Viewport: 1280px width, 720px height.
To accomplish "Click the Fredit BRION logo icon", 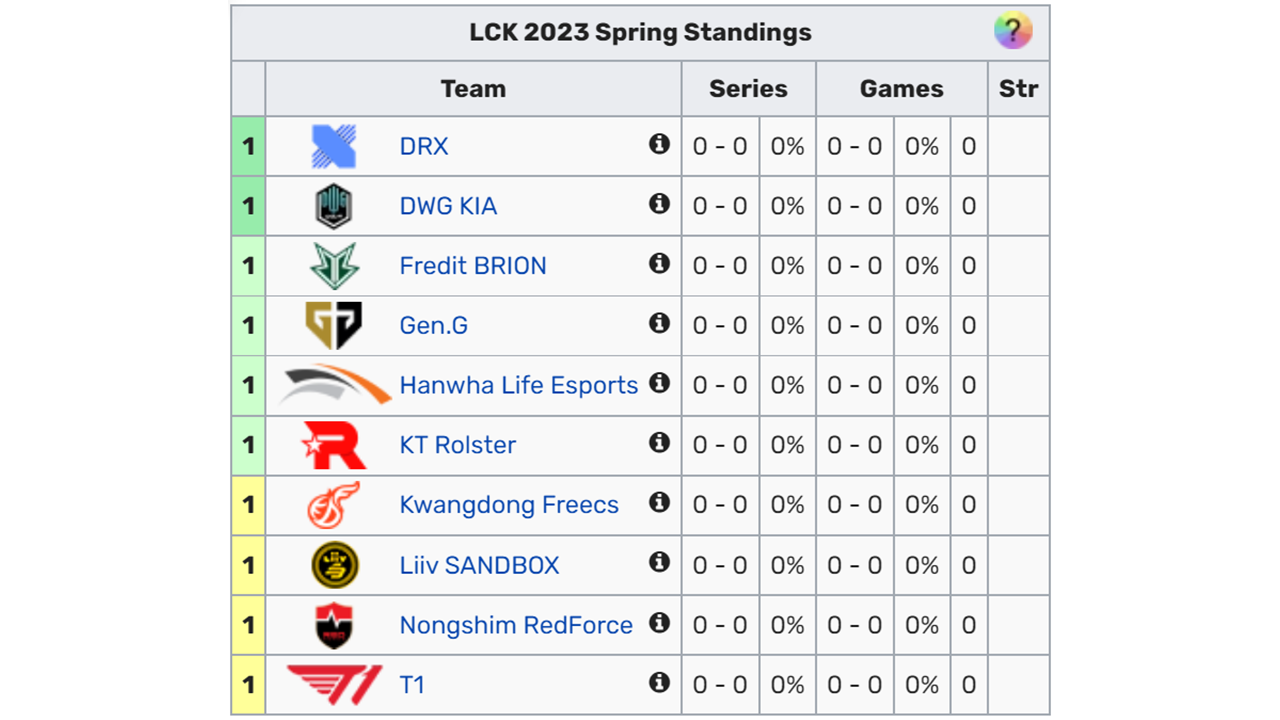I will [x=333, y=266].
